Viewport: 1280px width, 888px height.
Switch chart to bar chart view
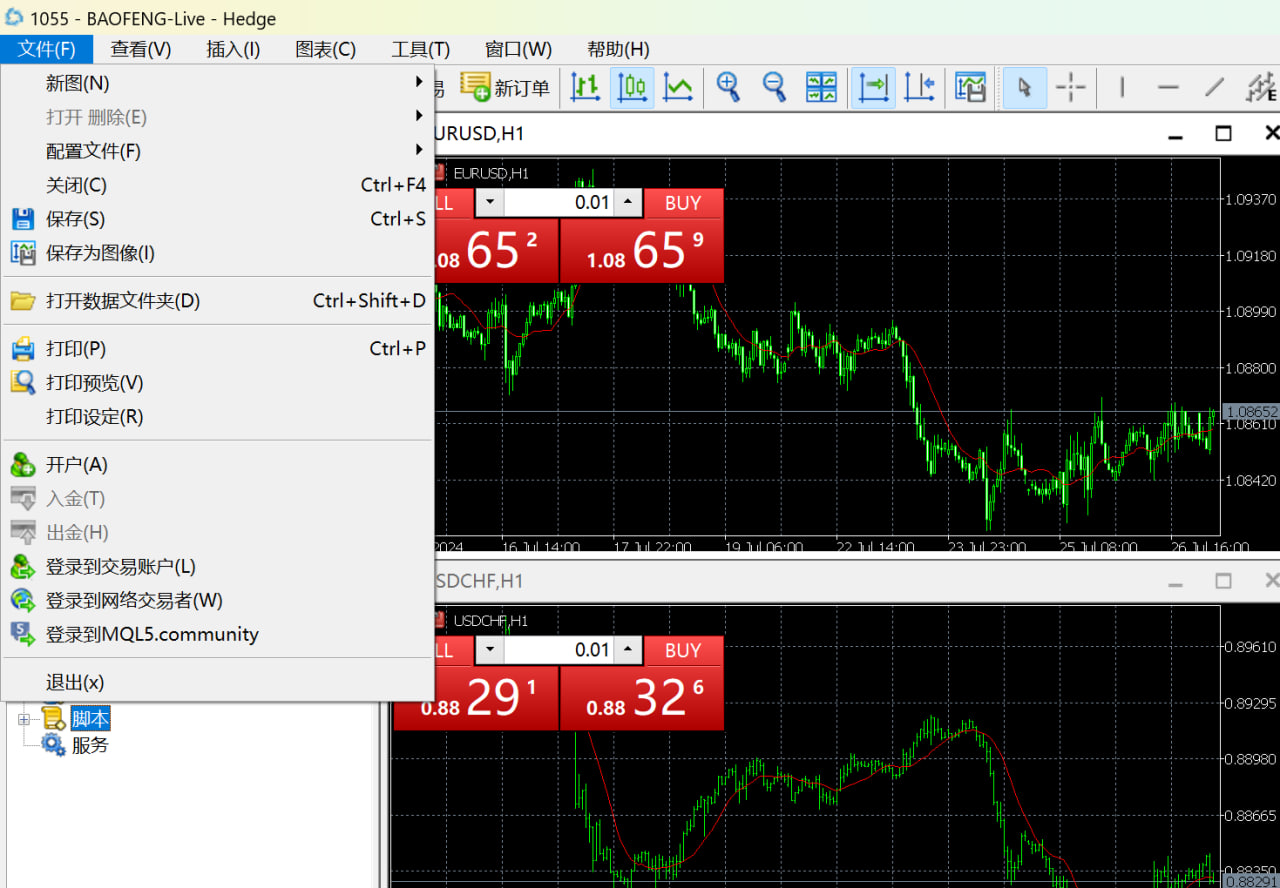click(x=585, y=88)
